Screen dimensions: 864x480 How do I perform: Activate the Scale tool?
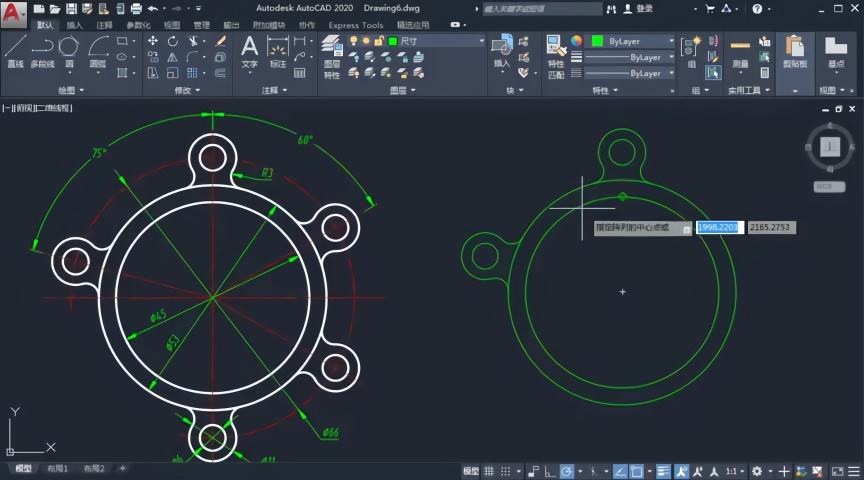(172, 73)
